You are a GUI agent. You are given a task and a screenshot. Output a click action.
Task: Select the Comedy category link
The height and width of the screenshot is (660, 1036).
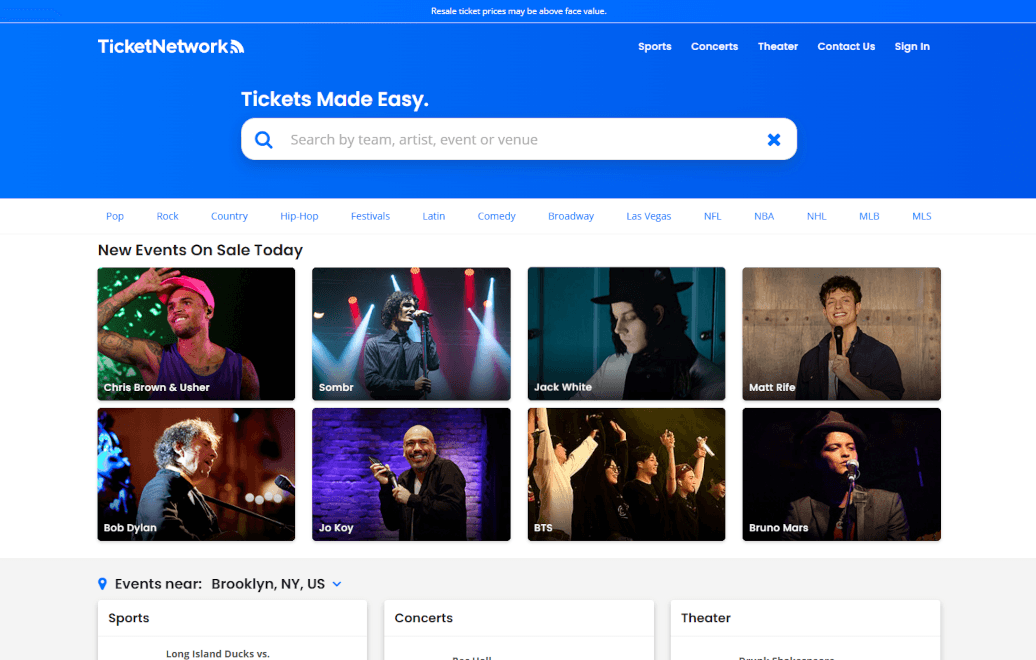pyautogui.click(x=496, y=216)
